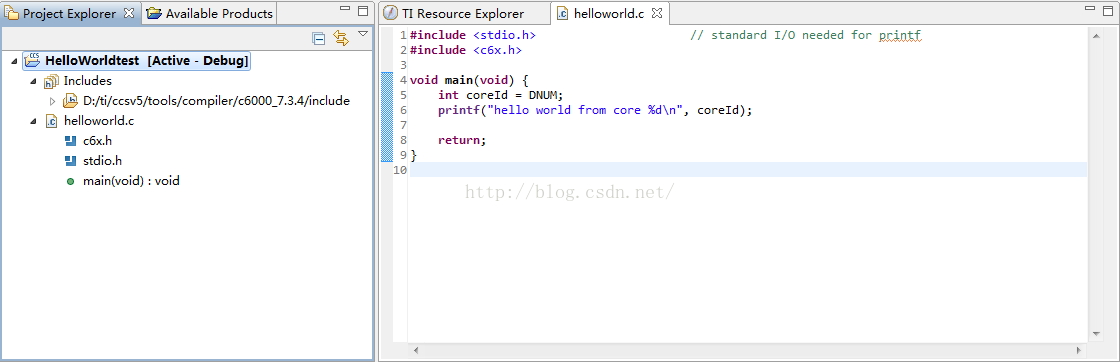Close the Project Explorer view

coord(129,13)
